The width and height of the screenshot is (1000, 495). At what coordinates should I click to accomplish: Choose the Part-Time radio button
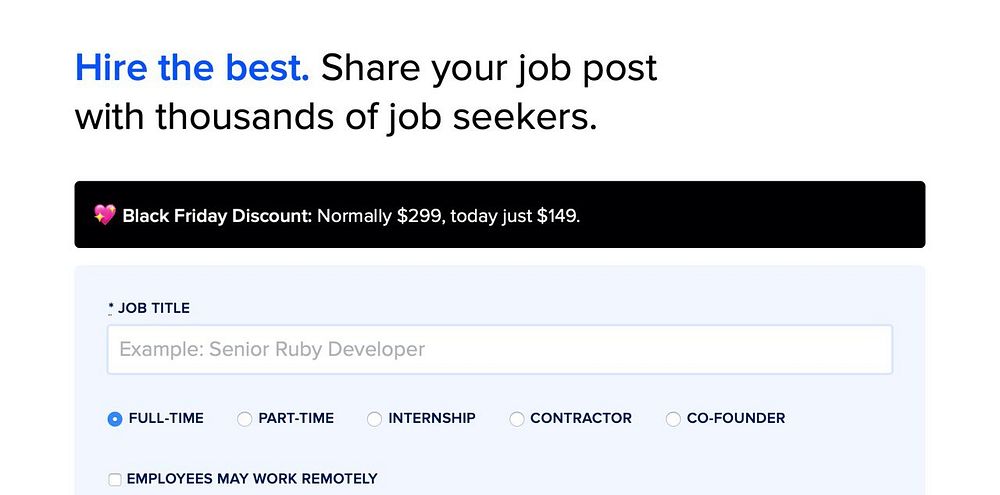(244, 419)
